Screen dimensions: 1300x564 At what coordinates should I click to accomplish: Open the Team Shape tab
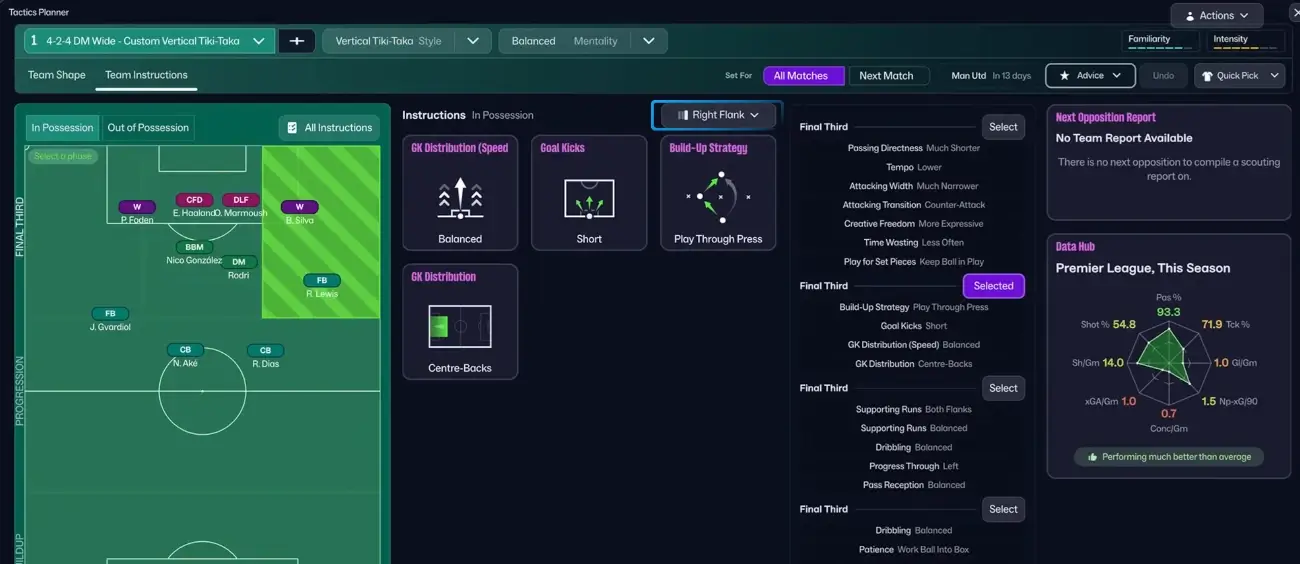point(57,75)
